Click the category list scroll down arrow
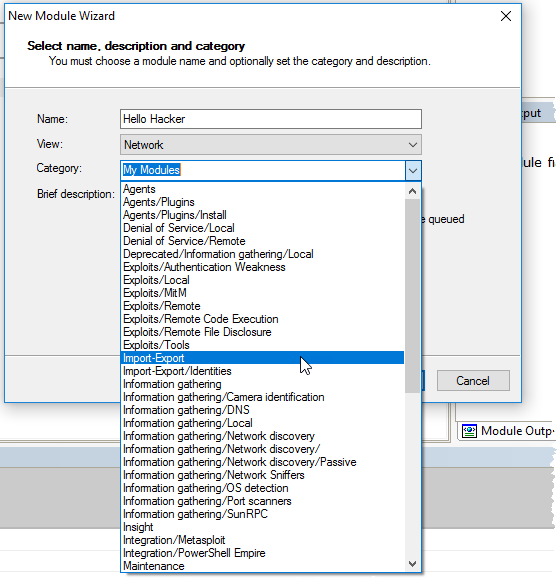This screenshot has width=557, height=585. coord(412,563)
